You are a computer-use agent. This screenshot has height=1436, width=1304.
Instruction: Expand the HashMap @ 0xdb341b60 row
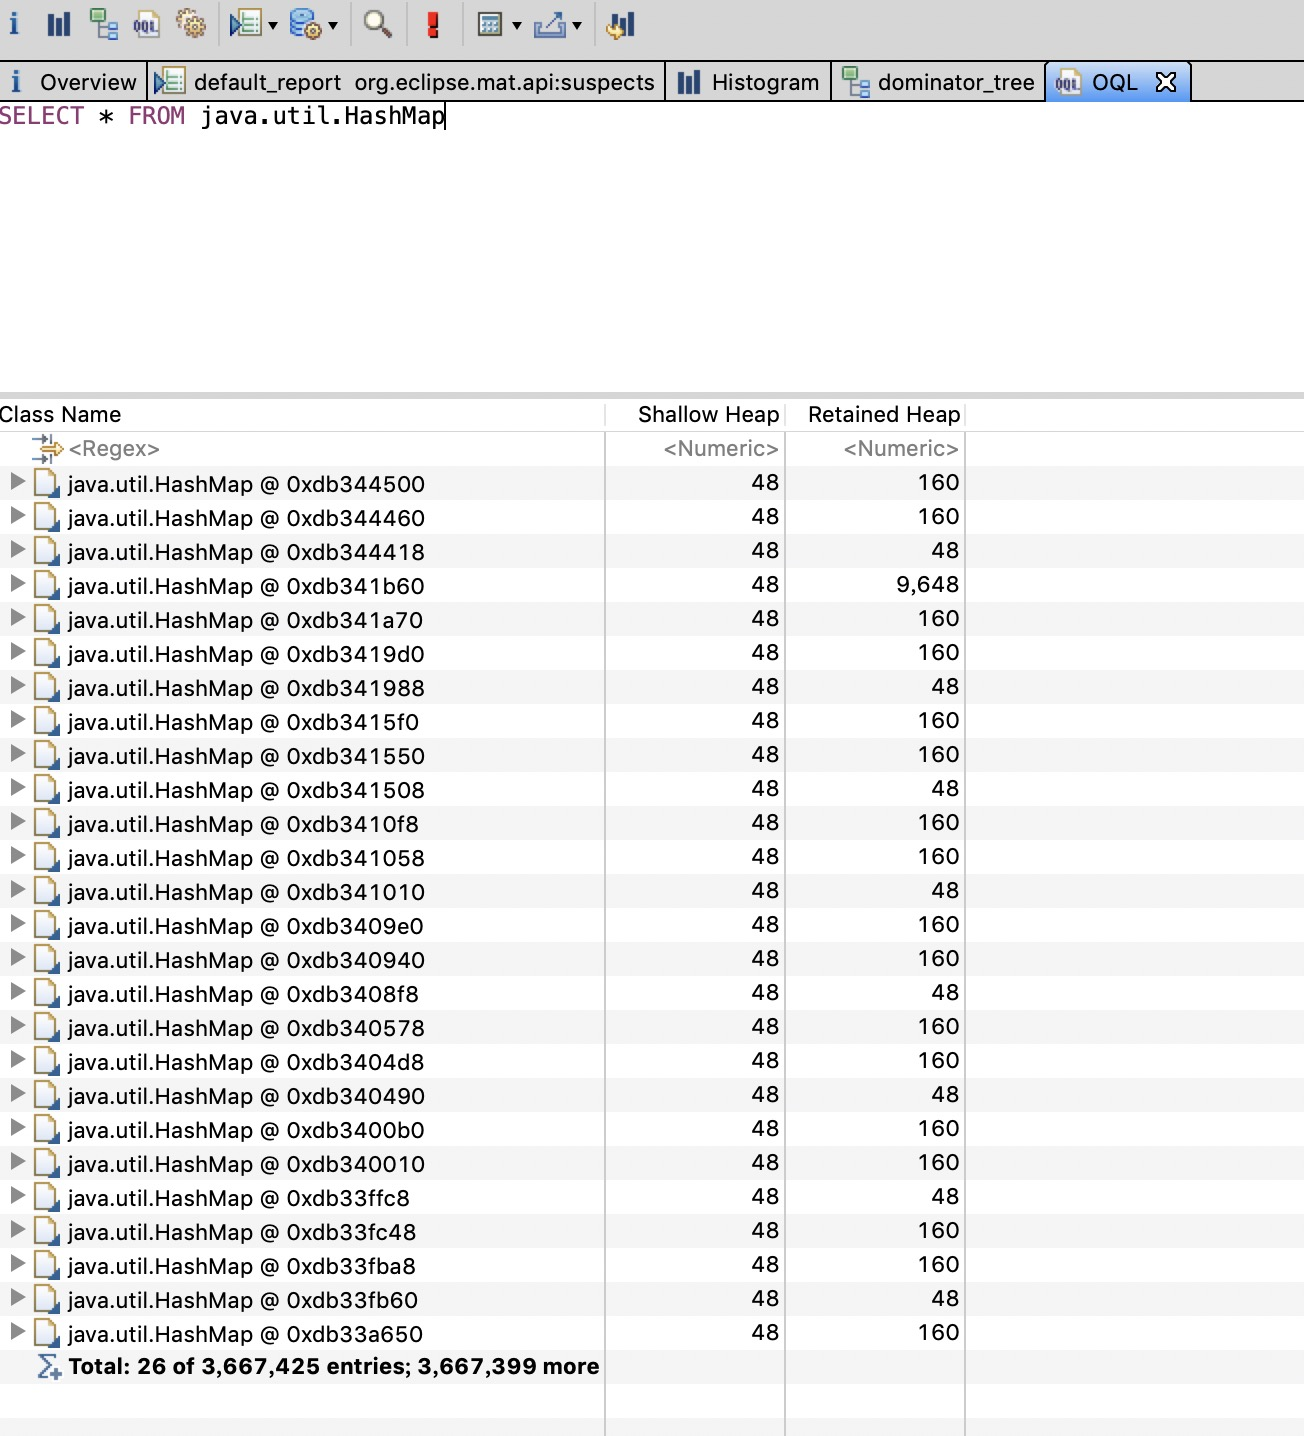pos(17,584)
